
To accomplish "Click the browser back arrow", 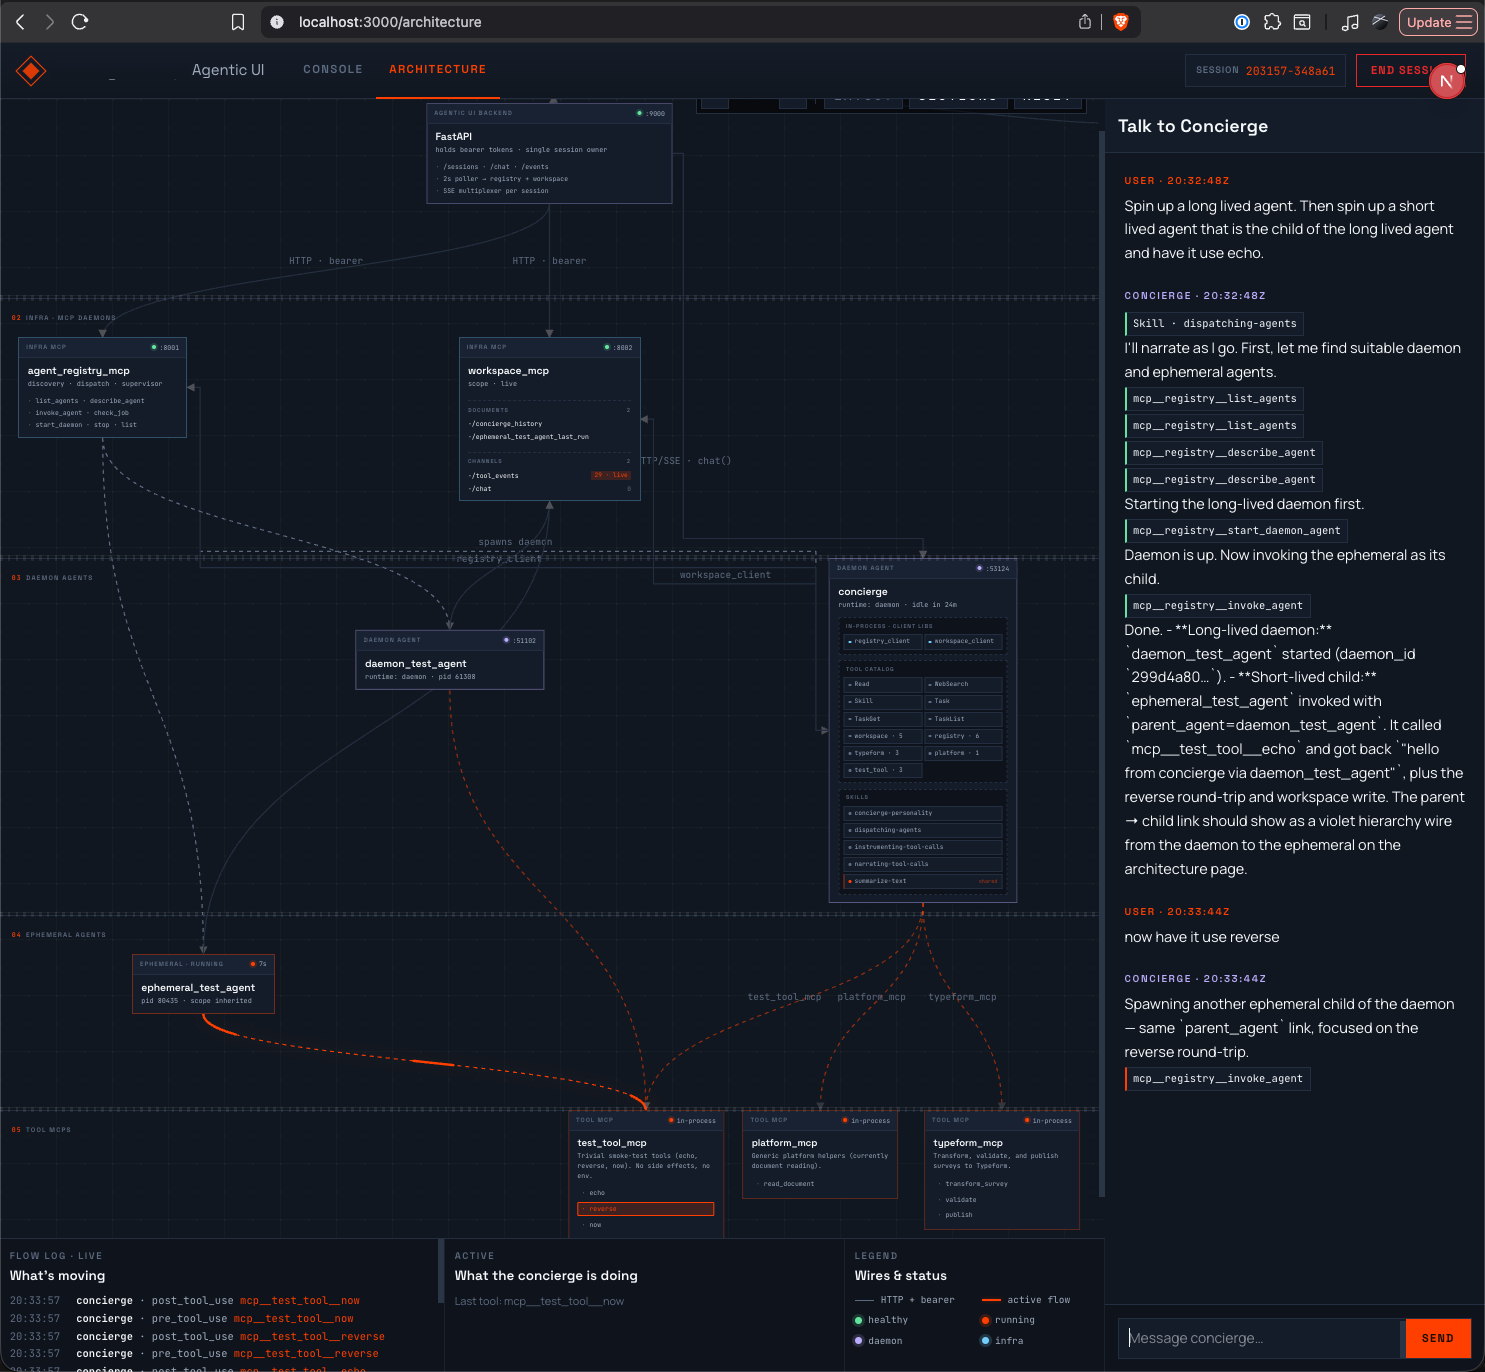I will tap(20, 22).
